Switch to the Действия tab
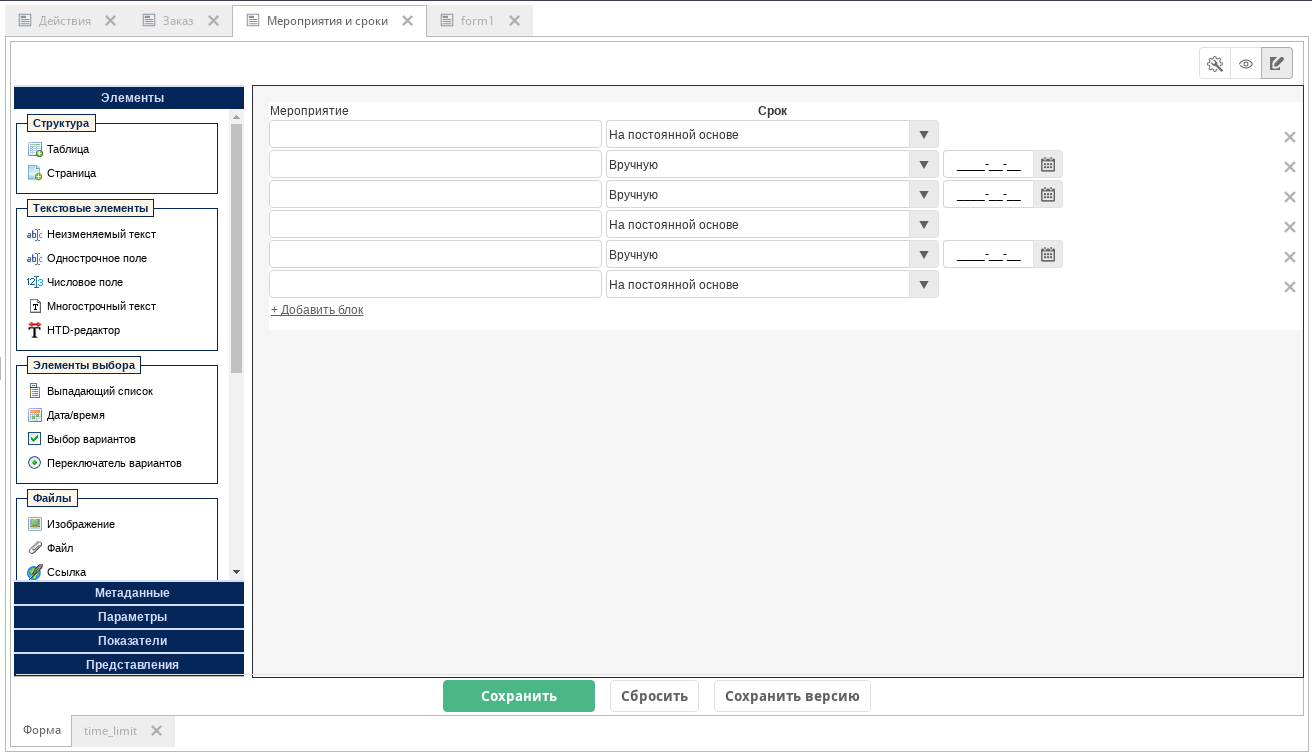Viewport: 1312px width, 755px height. [x=65, y=20]
